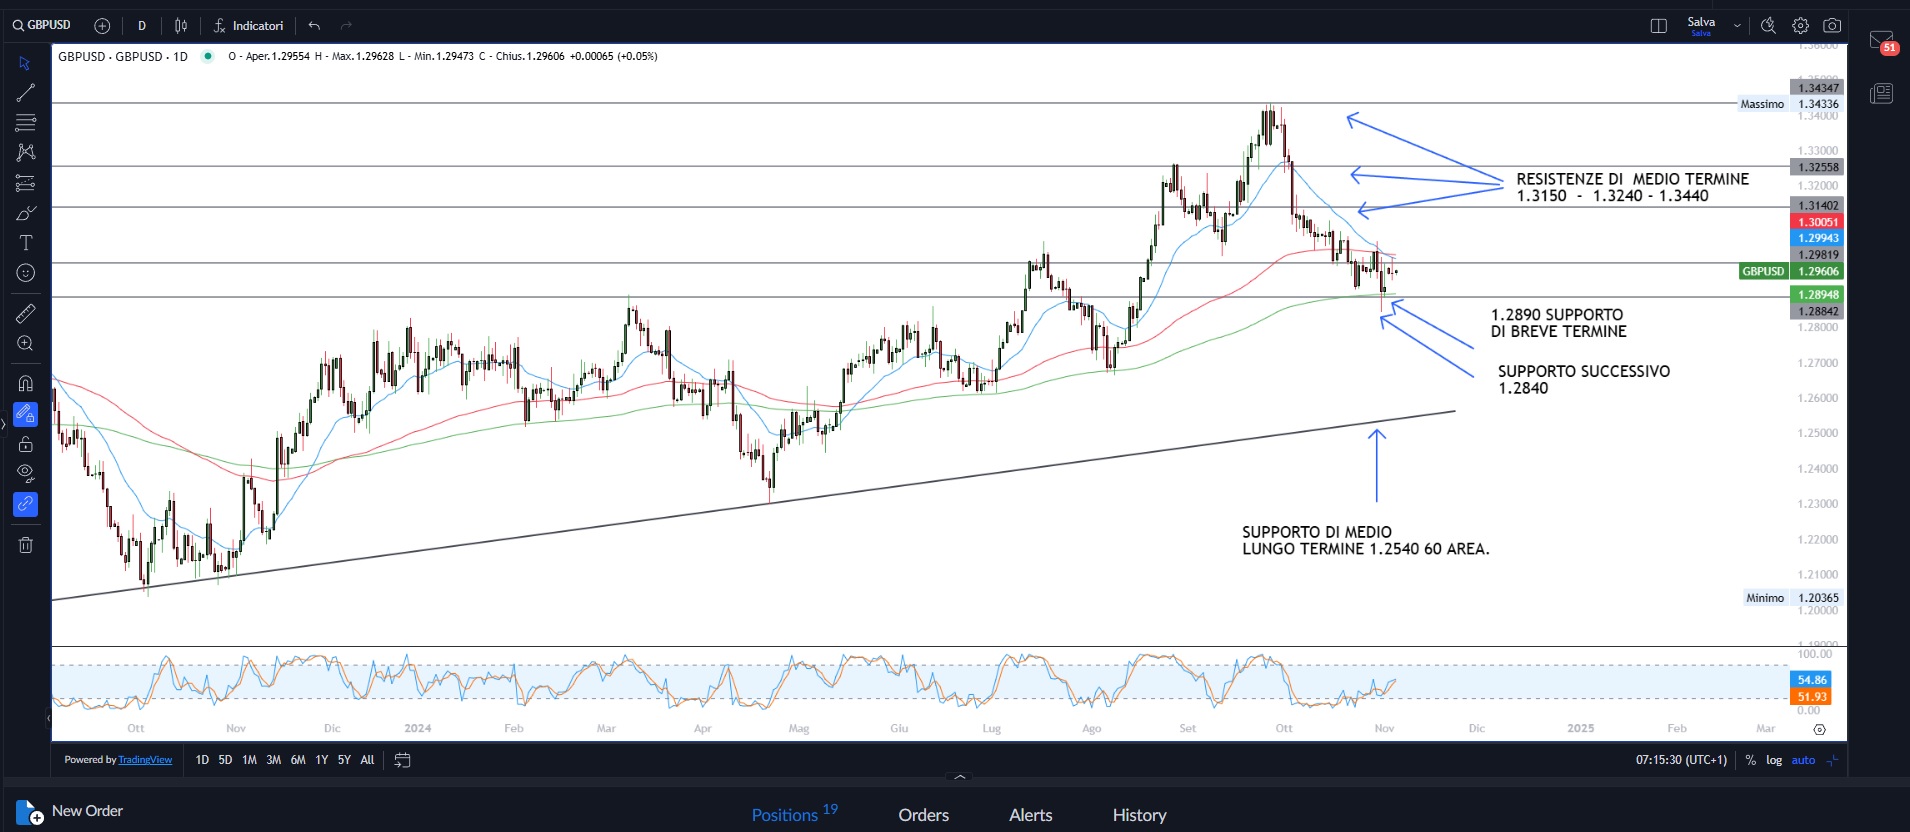Expand the chart type candlestick selector
The image size is (1910, 832).
pyautogui.click(x=181, y=26)
